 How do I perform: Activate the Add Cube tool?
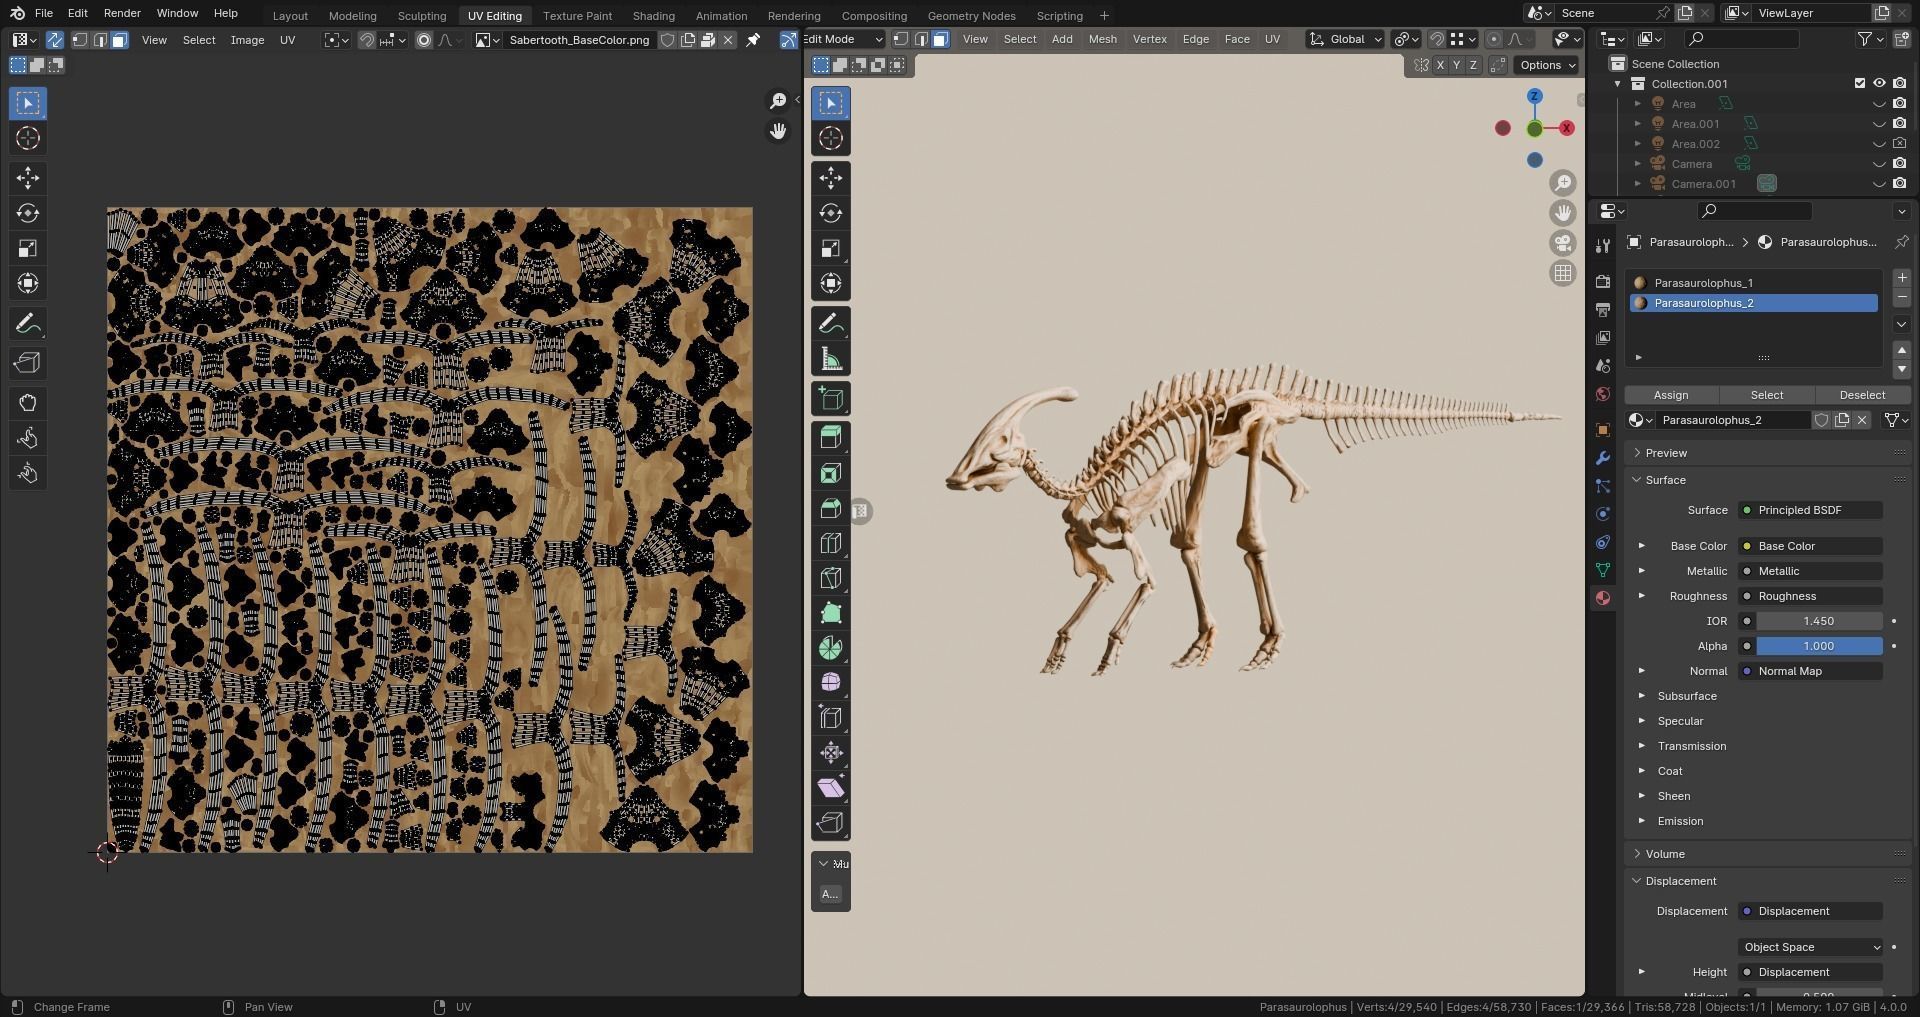pos(830,399)
